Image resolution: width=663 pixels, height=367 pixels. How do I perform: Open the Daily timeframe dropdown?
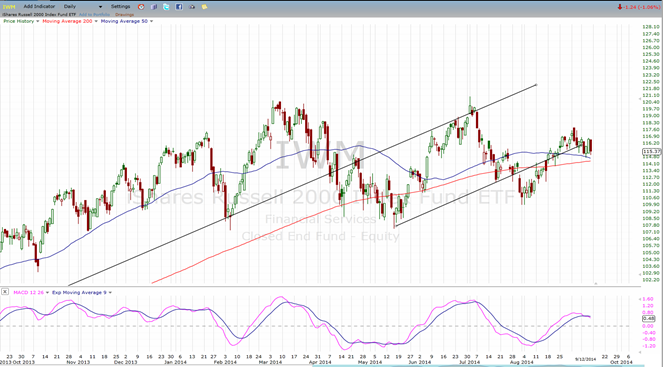[x=83, y=7]
